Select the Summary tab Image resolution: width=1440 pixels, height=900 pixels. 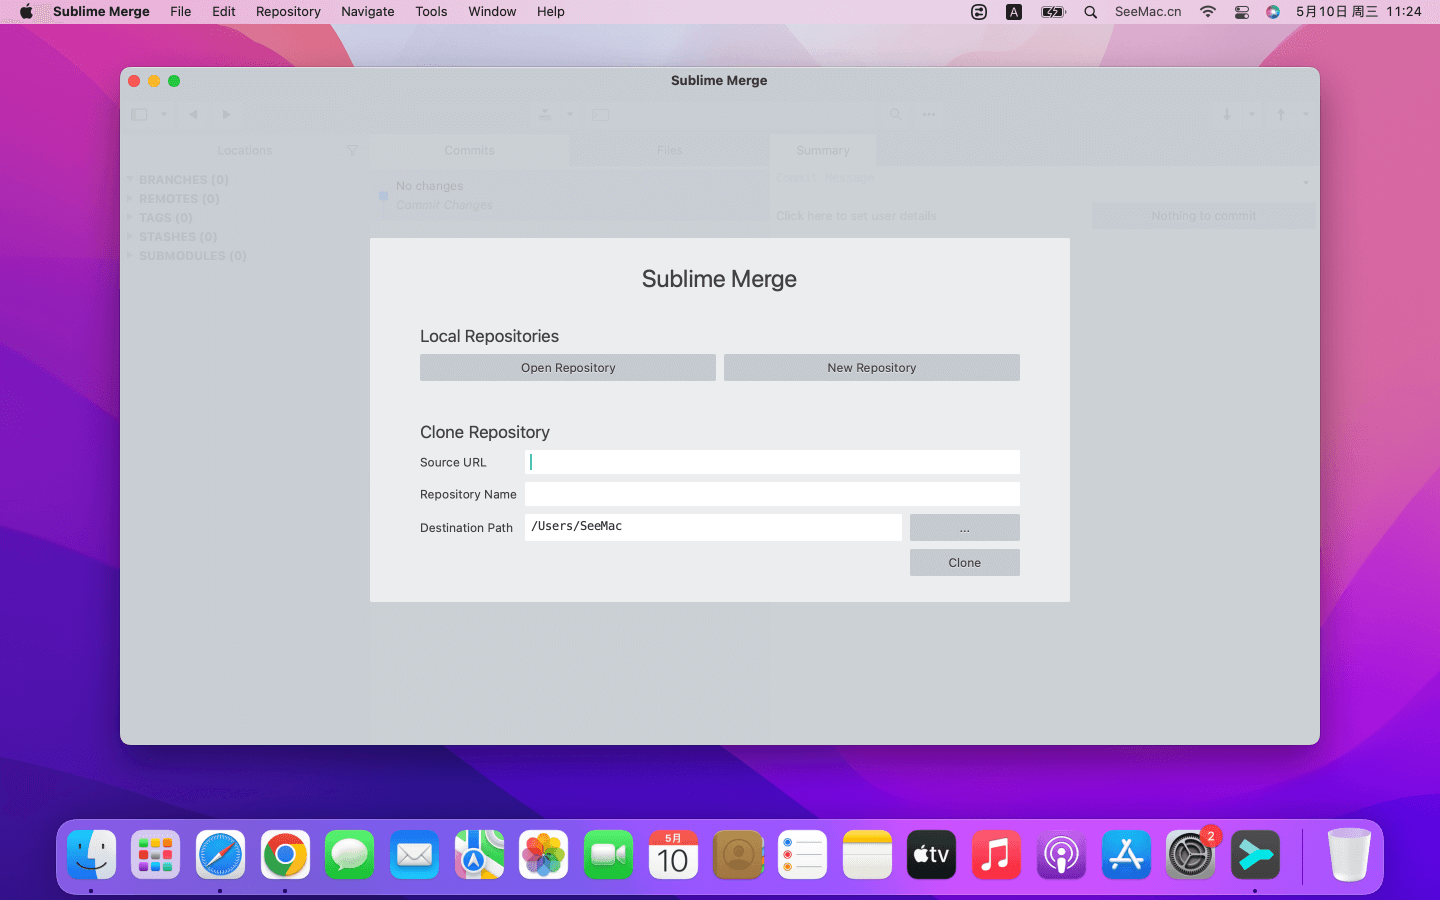coord(823,150)
